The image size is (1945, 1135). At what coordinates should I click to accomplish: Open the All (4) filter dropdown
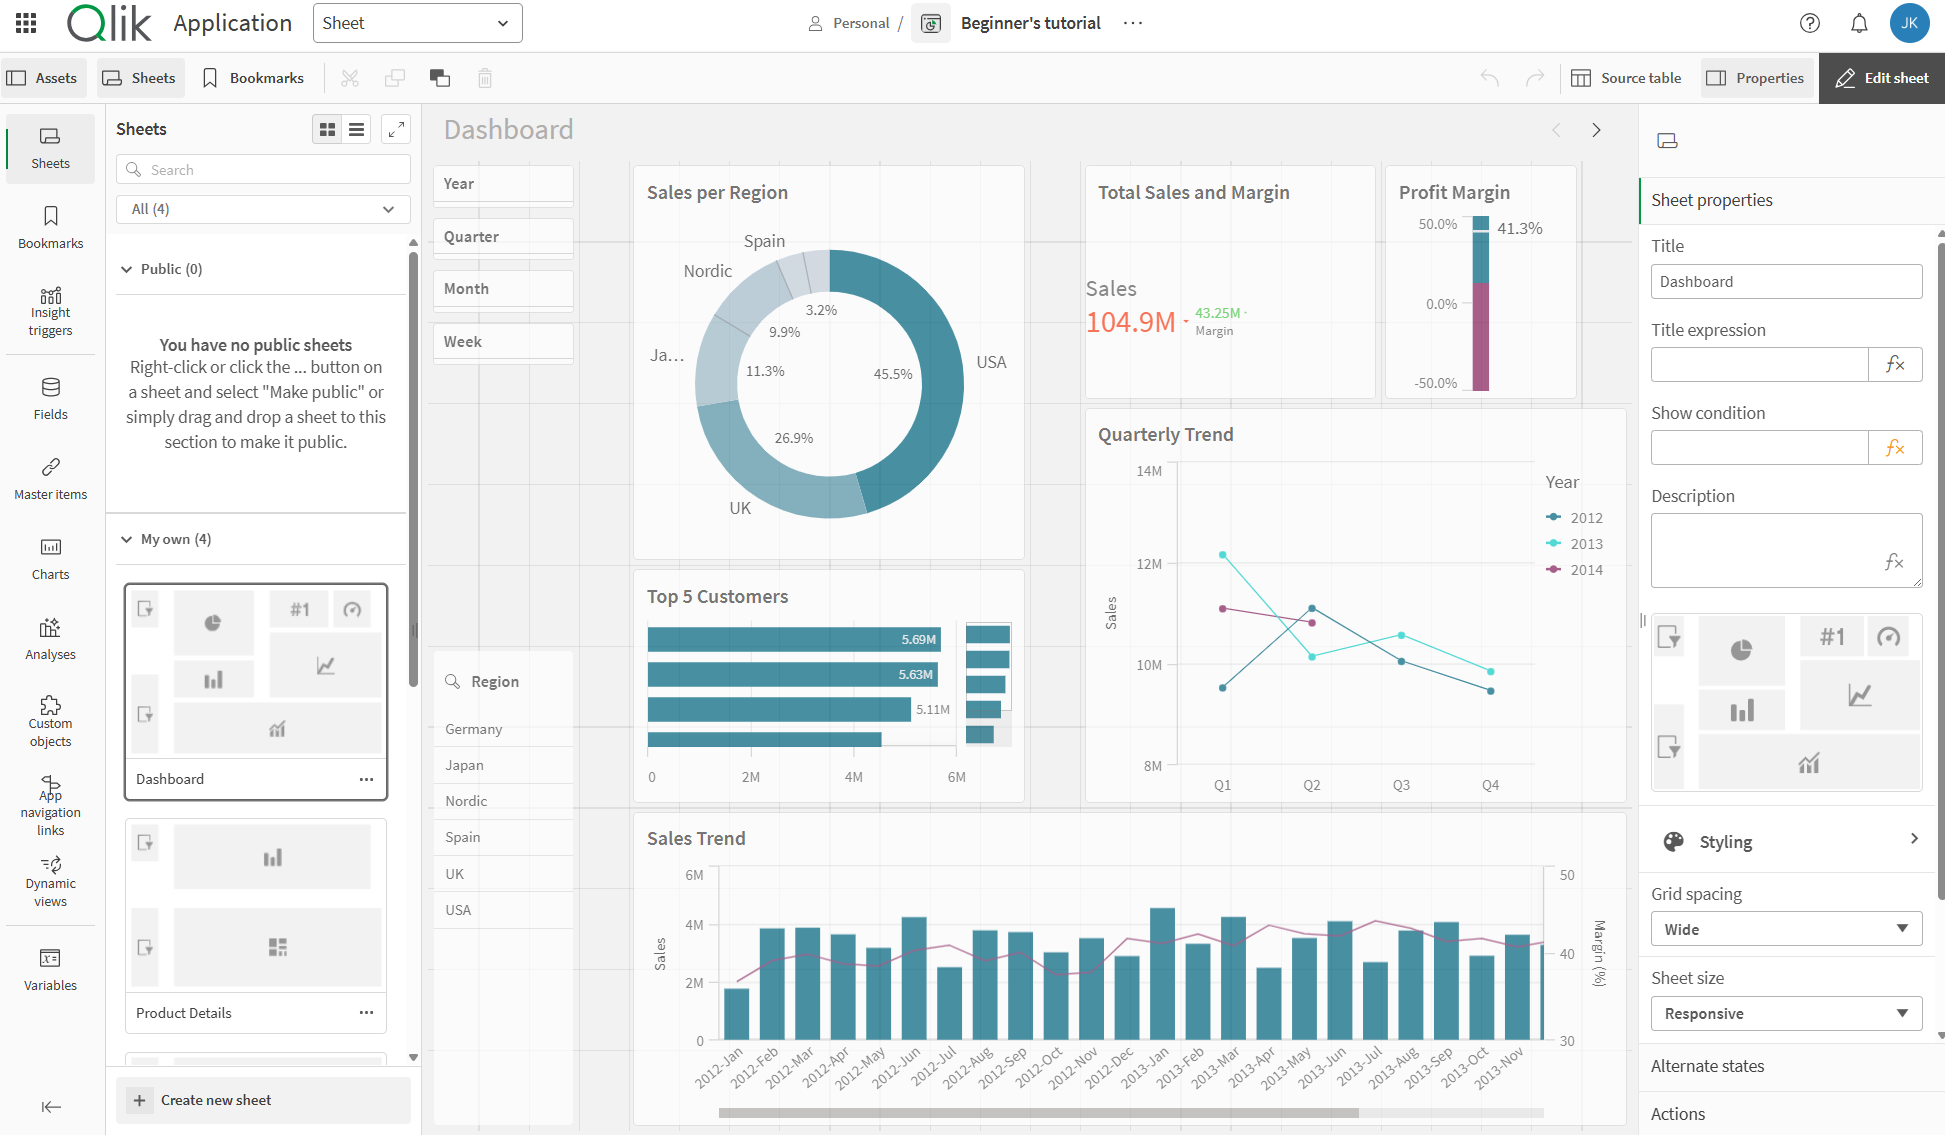pyautogui.click(x=263, y=209)
